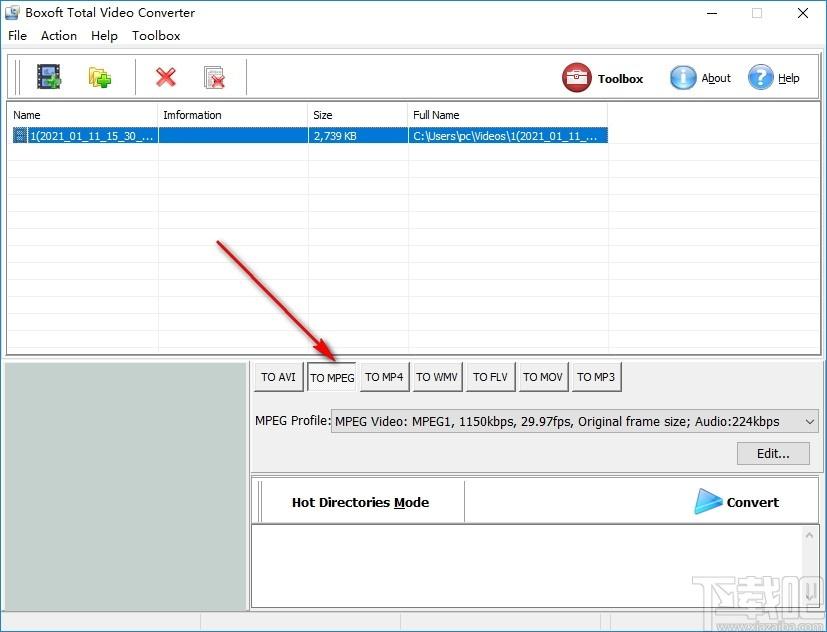Start conversion with the Convert button
The image size is (827, 632).
tap(737, 502)
